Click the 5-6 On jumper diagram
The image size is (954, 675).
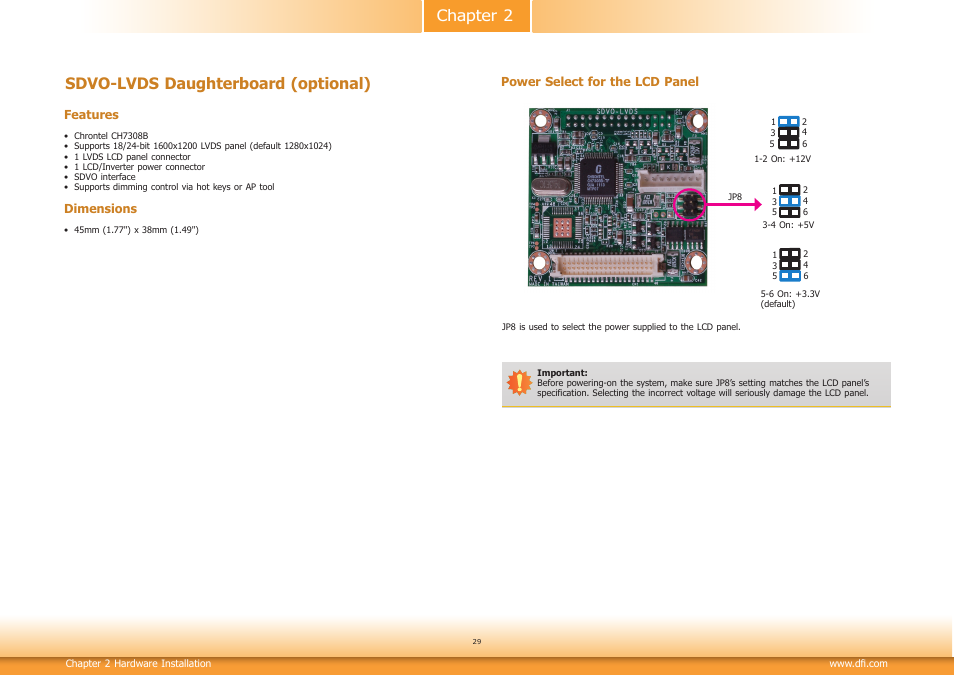tap(790, 265)
